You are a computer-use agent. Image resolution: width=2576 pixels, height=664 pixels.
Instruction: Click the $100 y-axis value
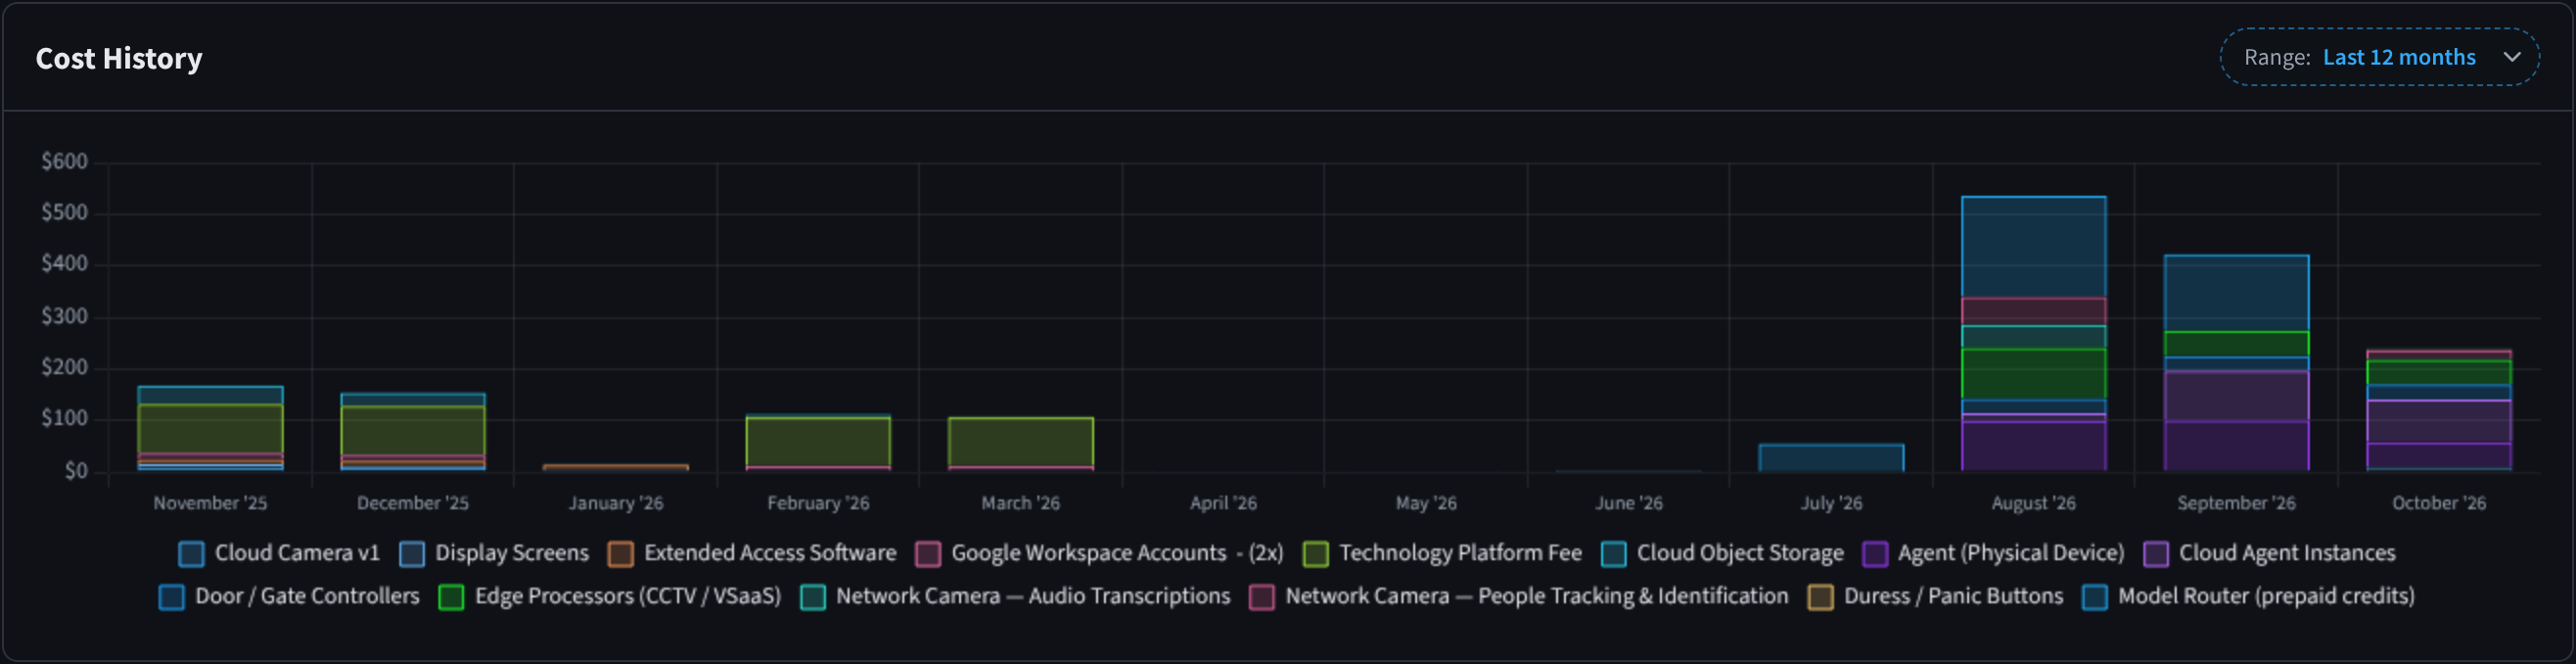pos(65,418)
